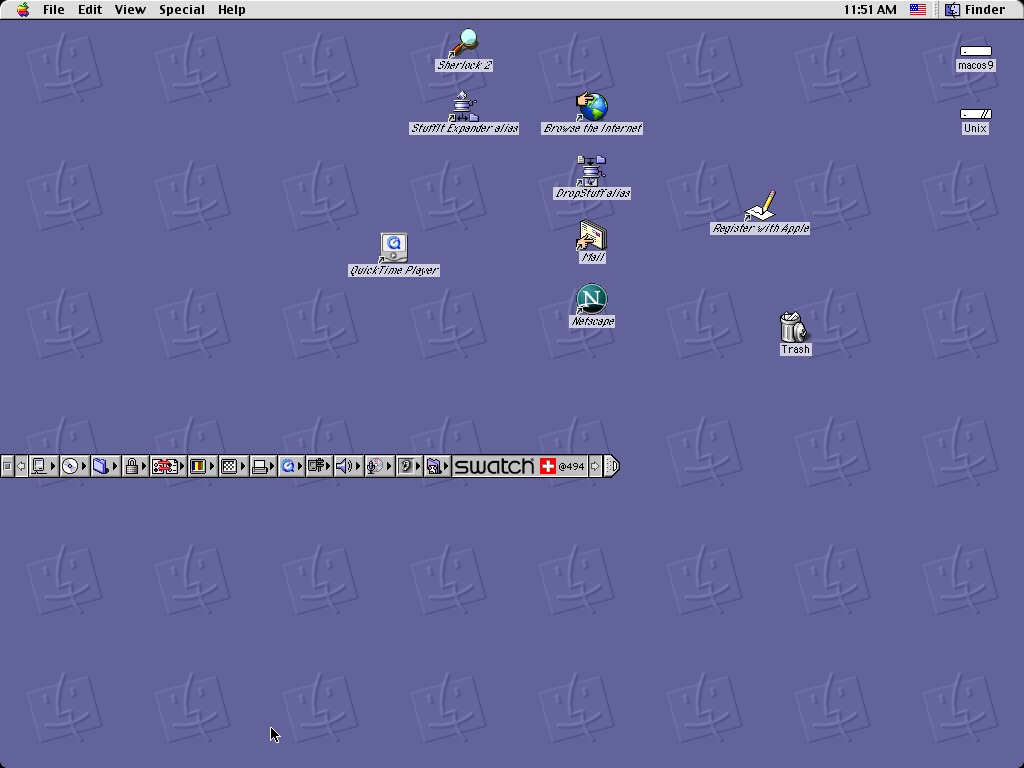Open the Keychain padlock control strip module
This screenshot has width=1024, height=768.
[135, 466]
